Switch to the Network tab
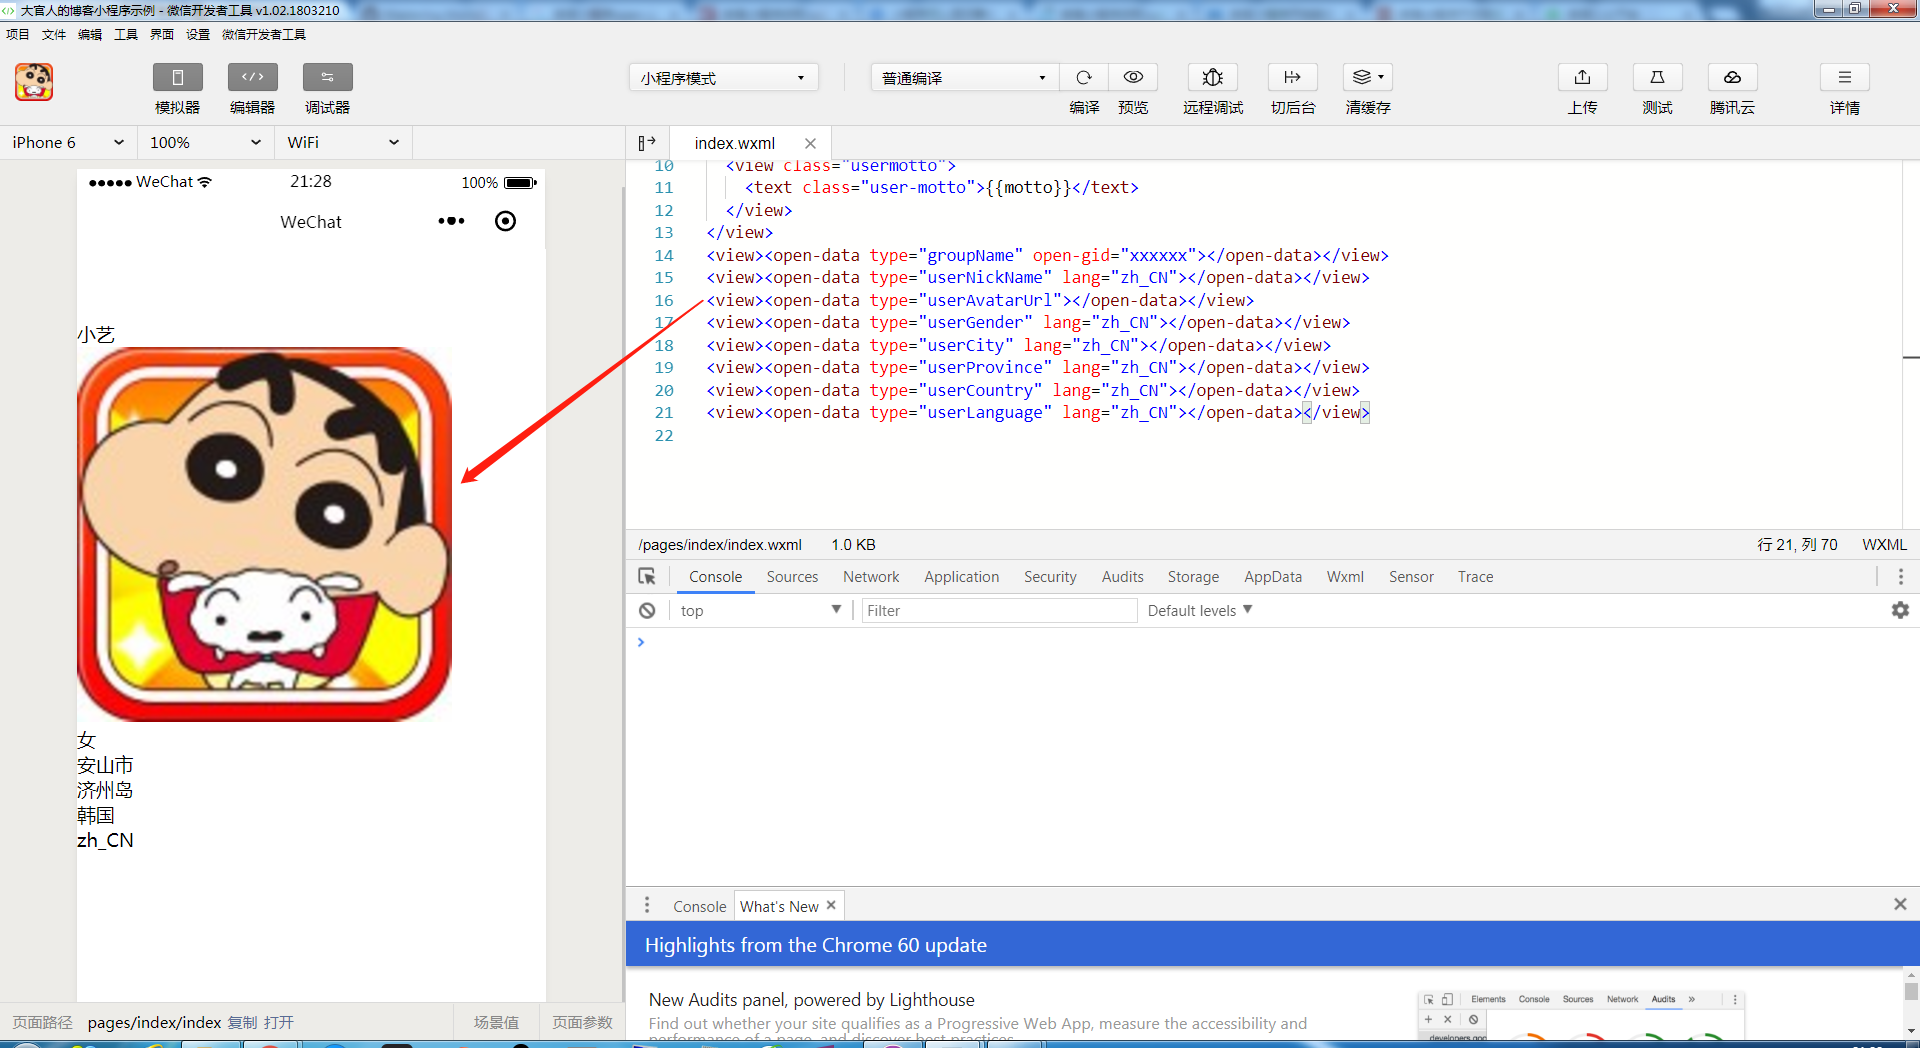Screen dimensions: 1920x1048 pyautogui.click(x=871, y=577)
